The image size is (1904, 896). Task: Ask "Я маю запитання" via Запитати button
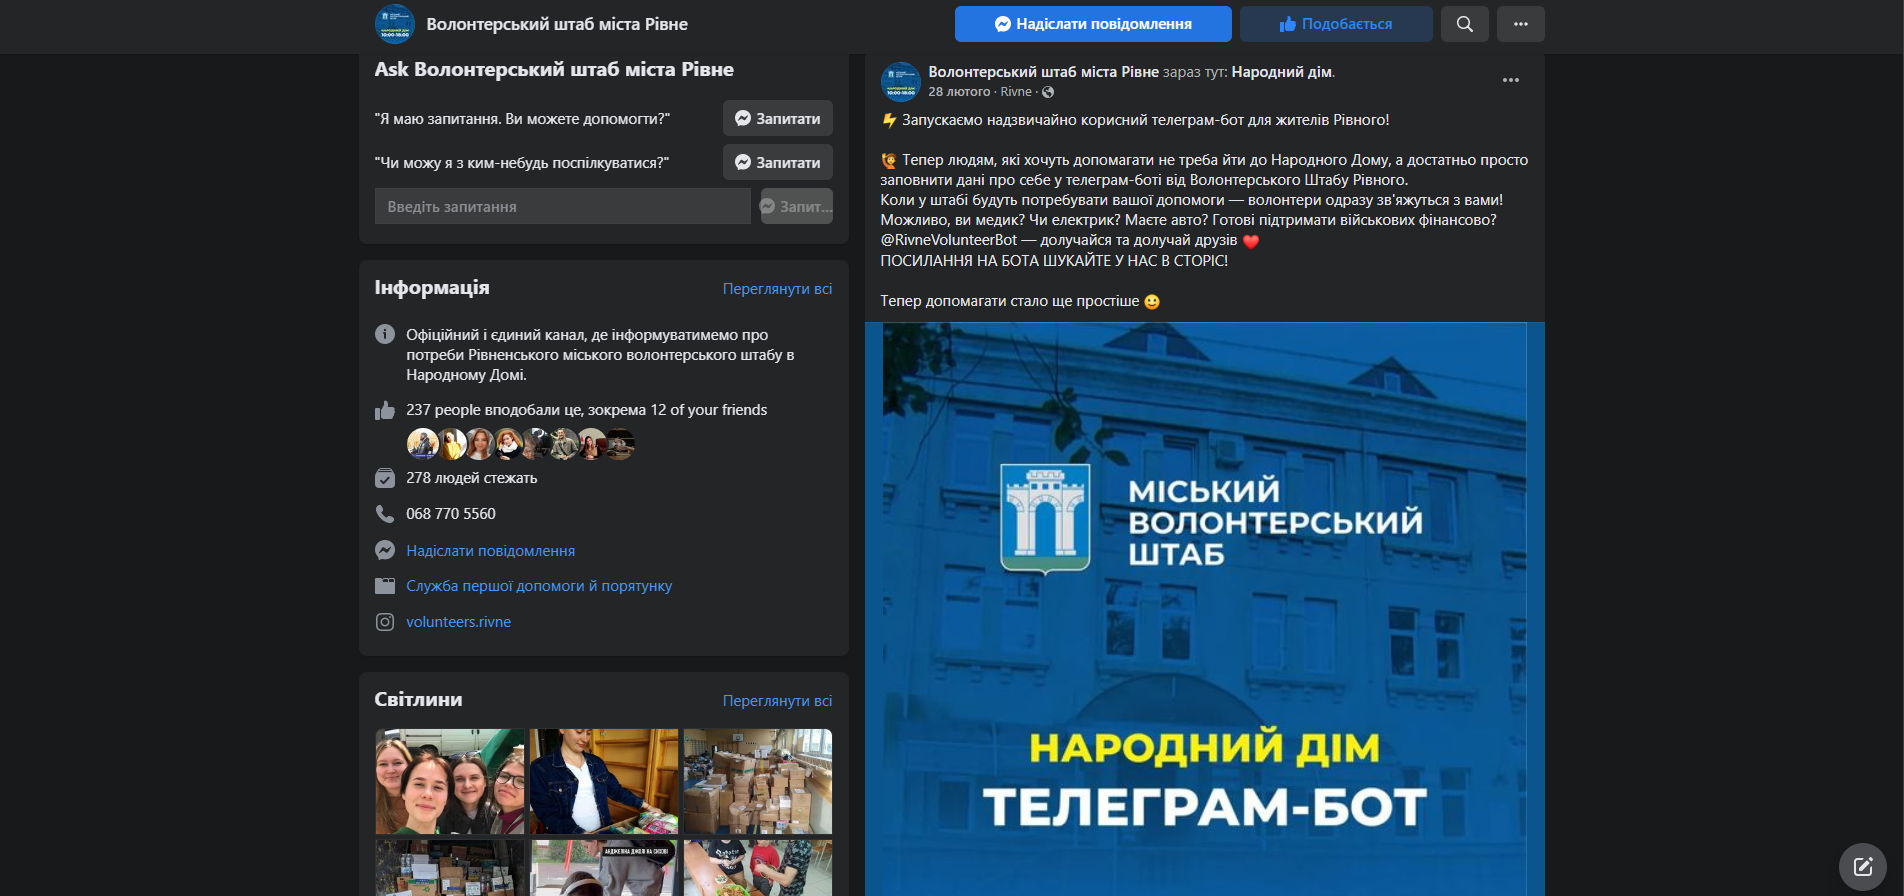click(778, 118)
